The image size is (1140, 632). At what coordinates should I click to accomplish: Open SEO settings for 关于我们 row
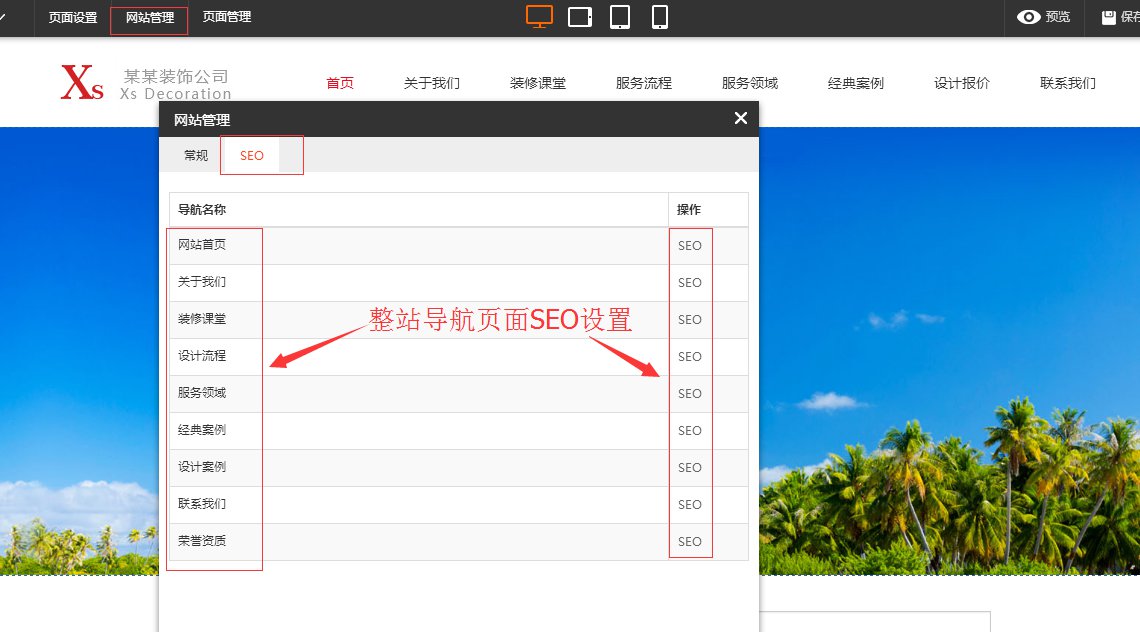pyautogui.click(x=690, y=283)
